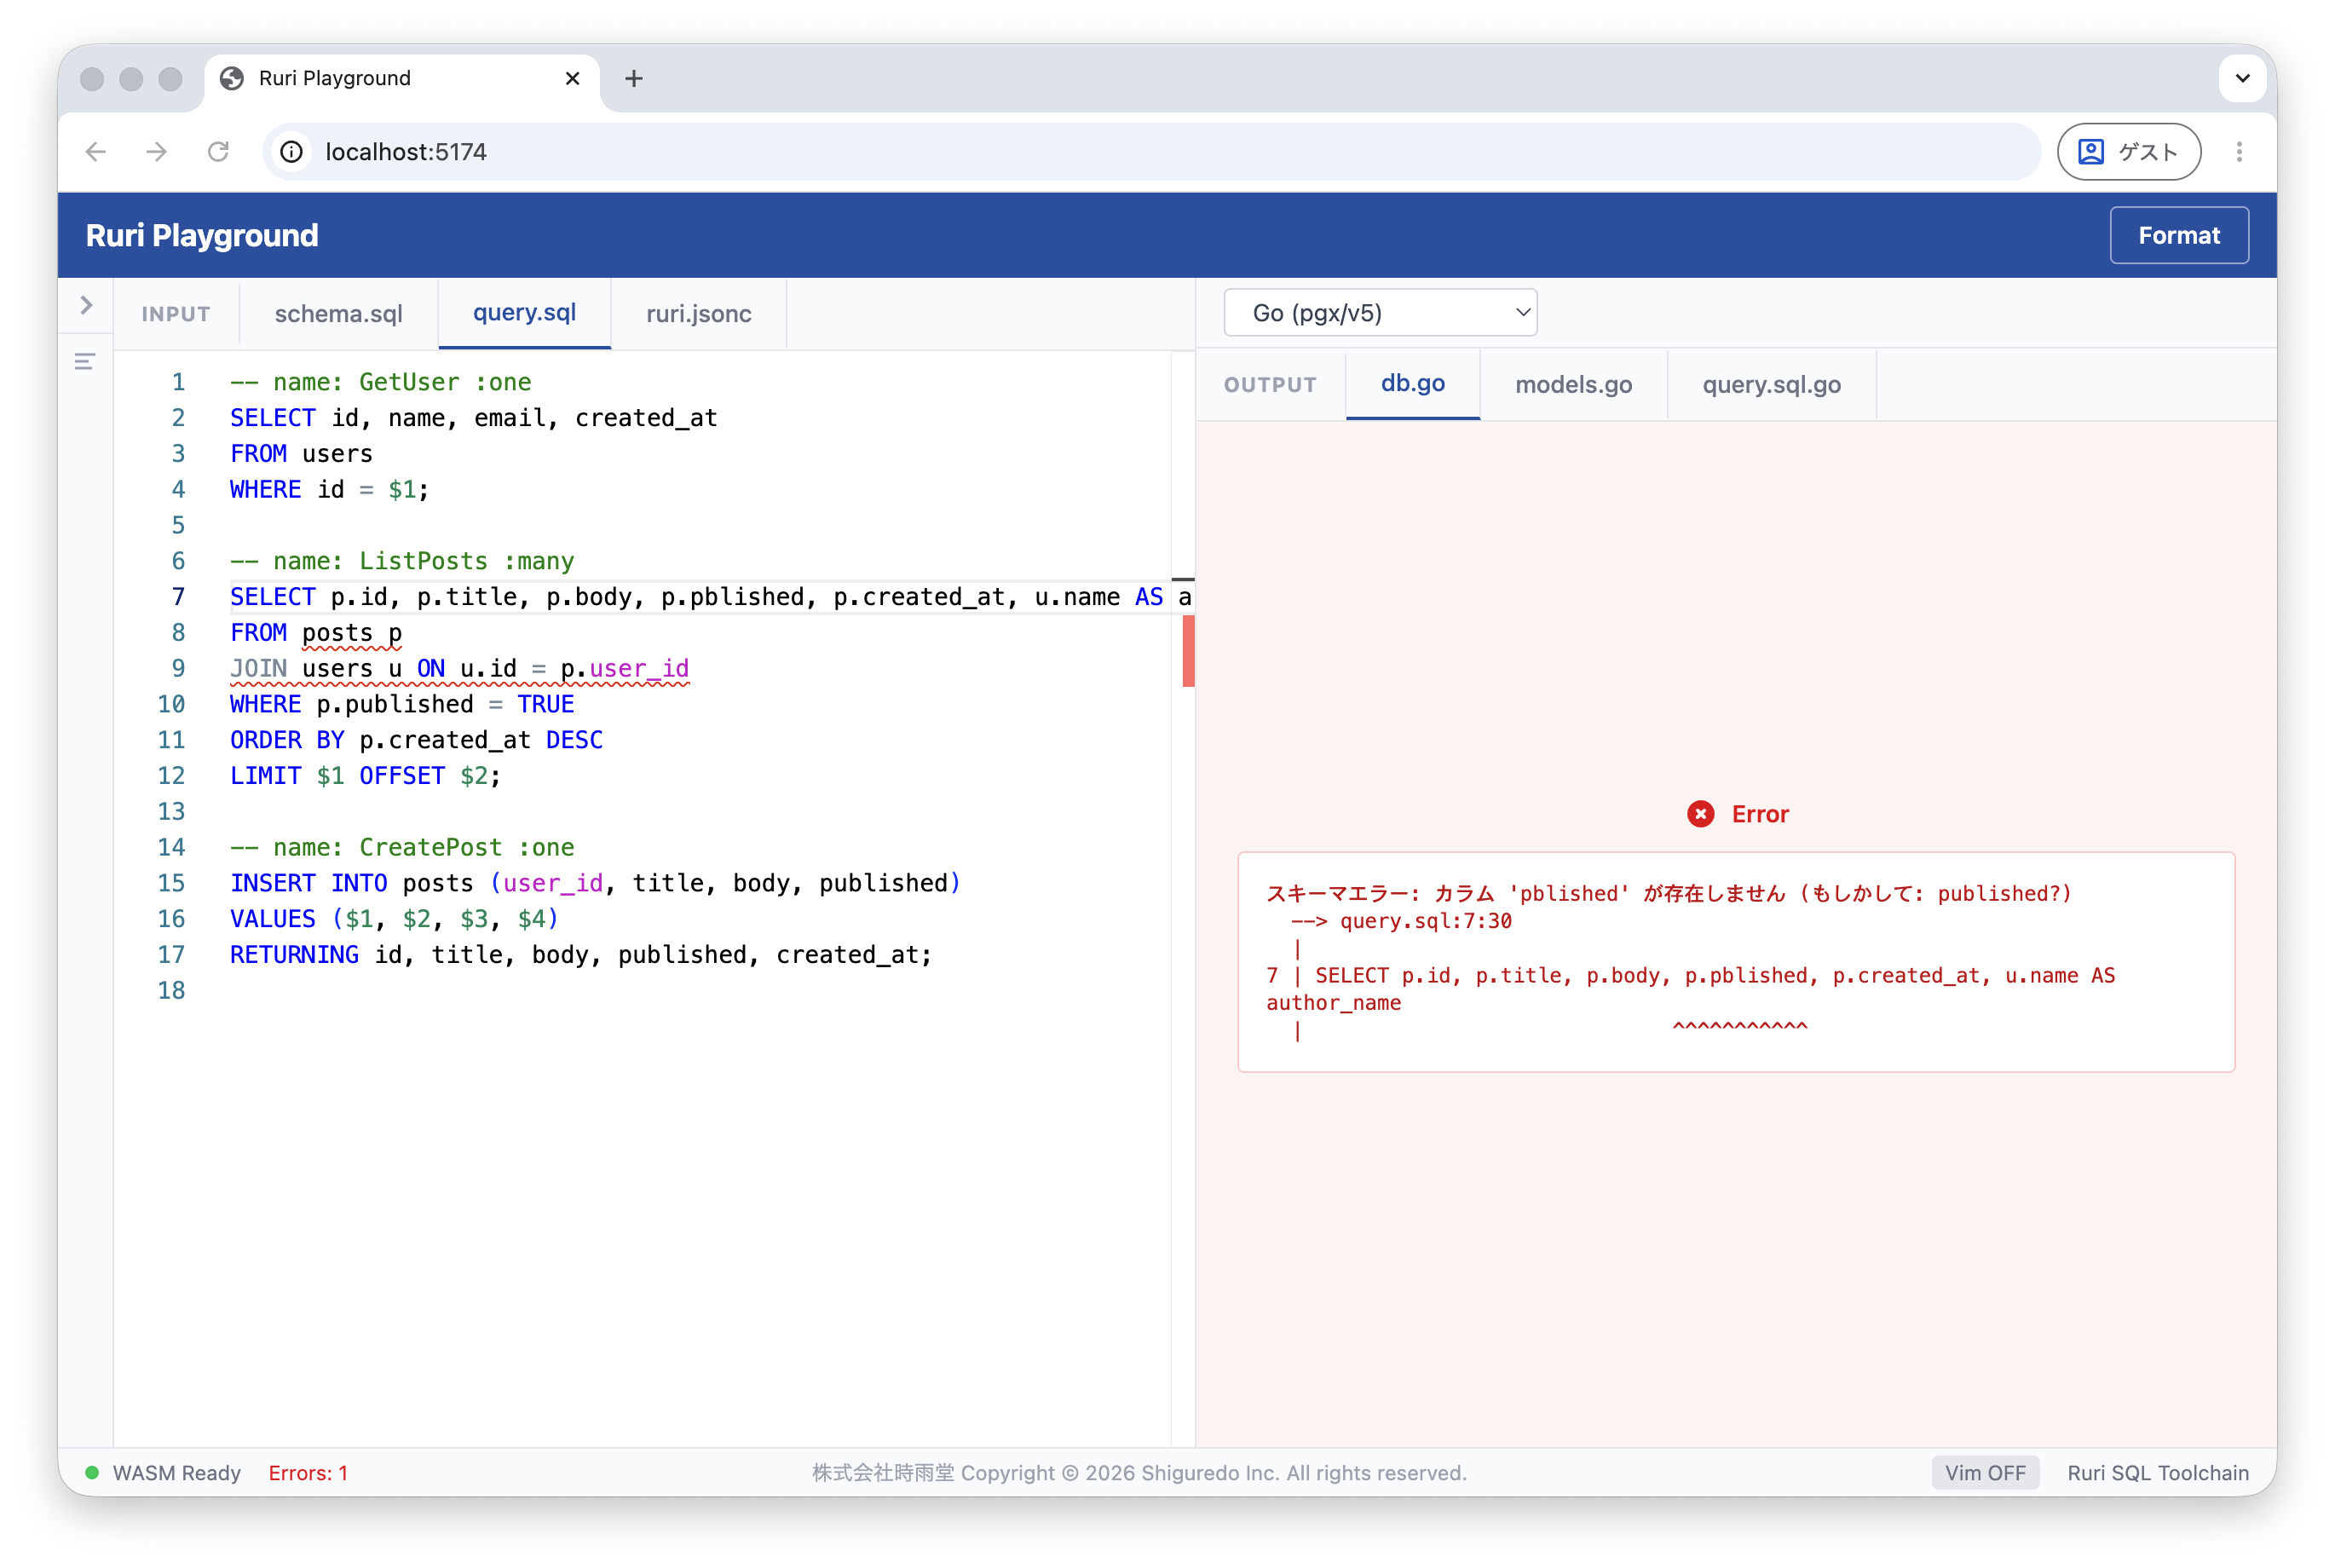The image size is (2335, 1568).
Task: Click the red error icon
Action: 1700,814
